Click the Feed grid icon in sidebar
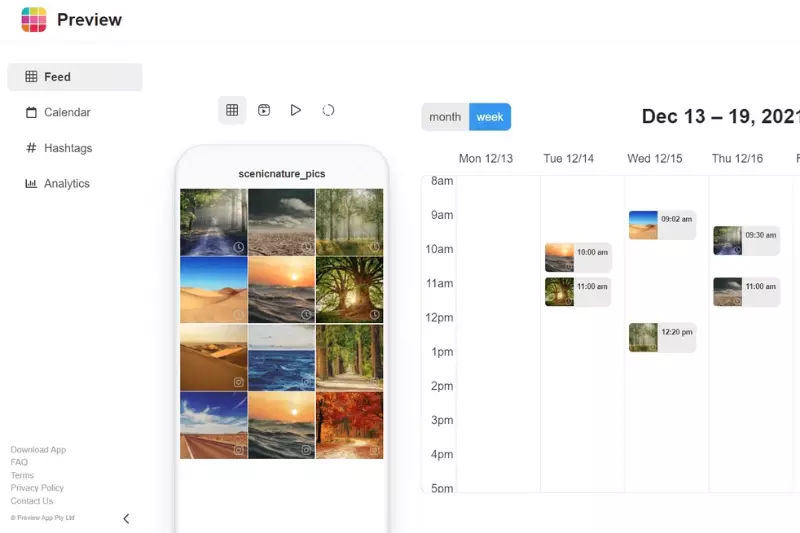Viewport: 800px width, 533px height. [31, 77]
